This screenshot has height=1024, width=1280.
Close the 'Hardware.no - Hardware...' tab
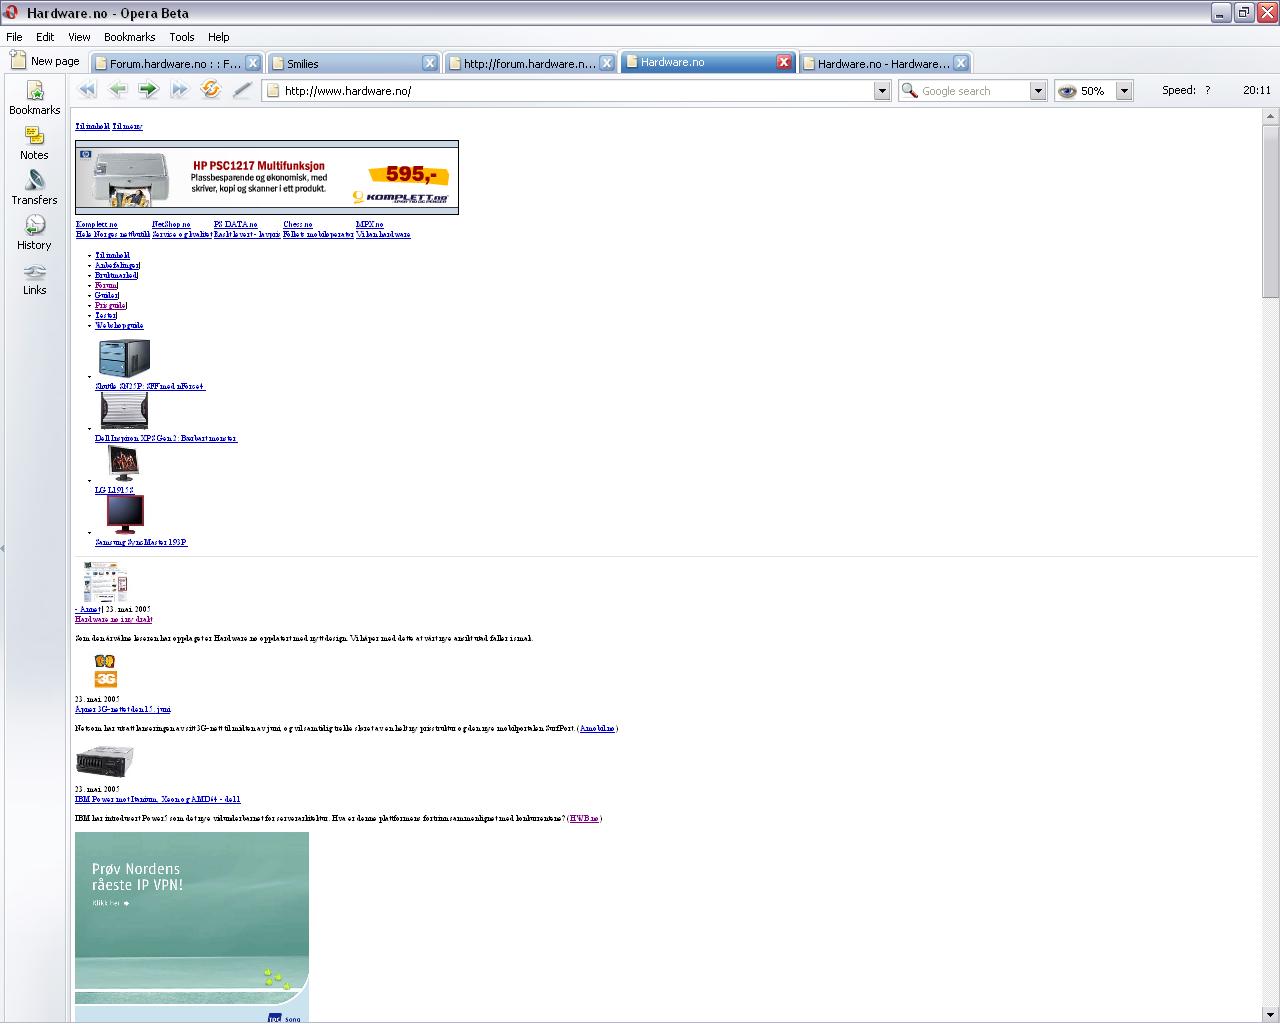pos(961,62)
